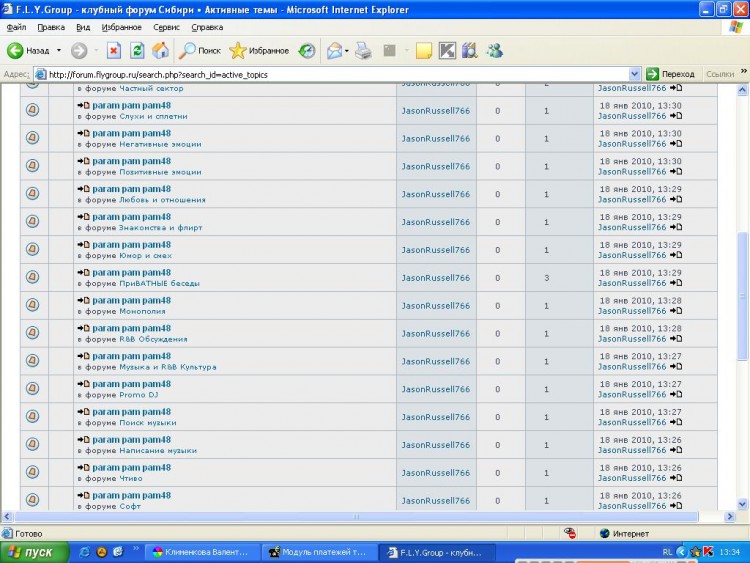This screenshot has height=563, width=750.
Task: Switch to Модуль платежей taskbar window
Action: pos(319,552)
